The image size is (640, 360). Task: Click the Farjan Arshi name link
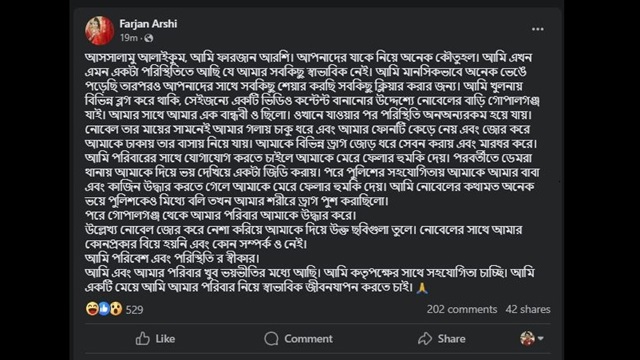coord(148,24)
